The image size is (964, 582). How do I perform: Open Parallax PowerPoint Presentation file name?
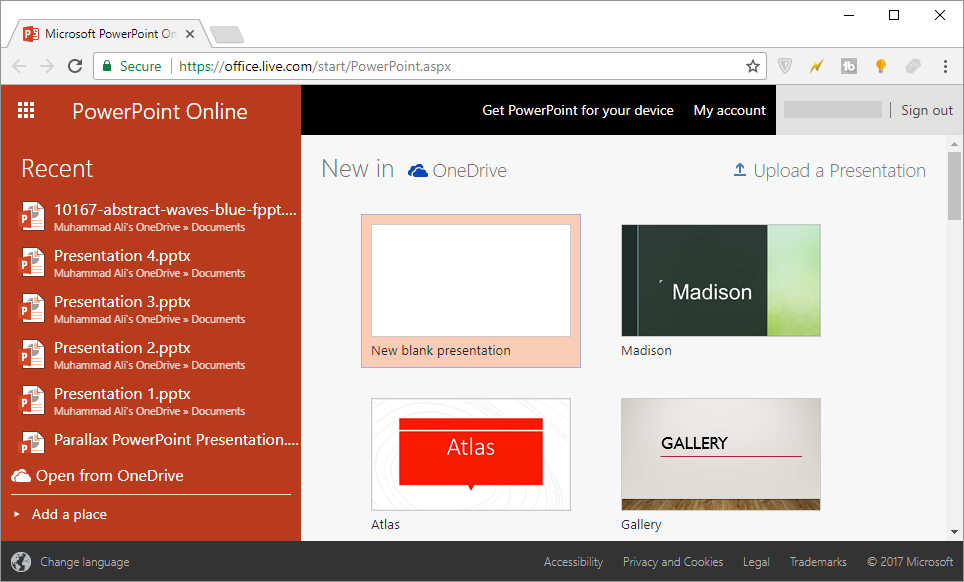pos(176,440)
